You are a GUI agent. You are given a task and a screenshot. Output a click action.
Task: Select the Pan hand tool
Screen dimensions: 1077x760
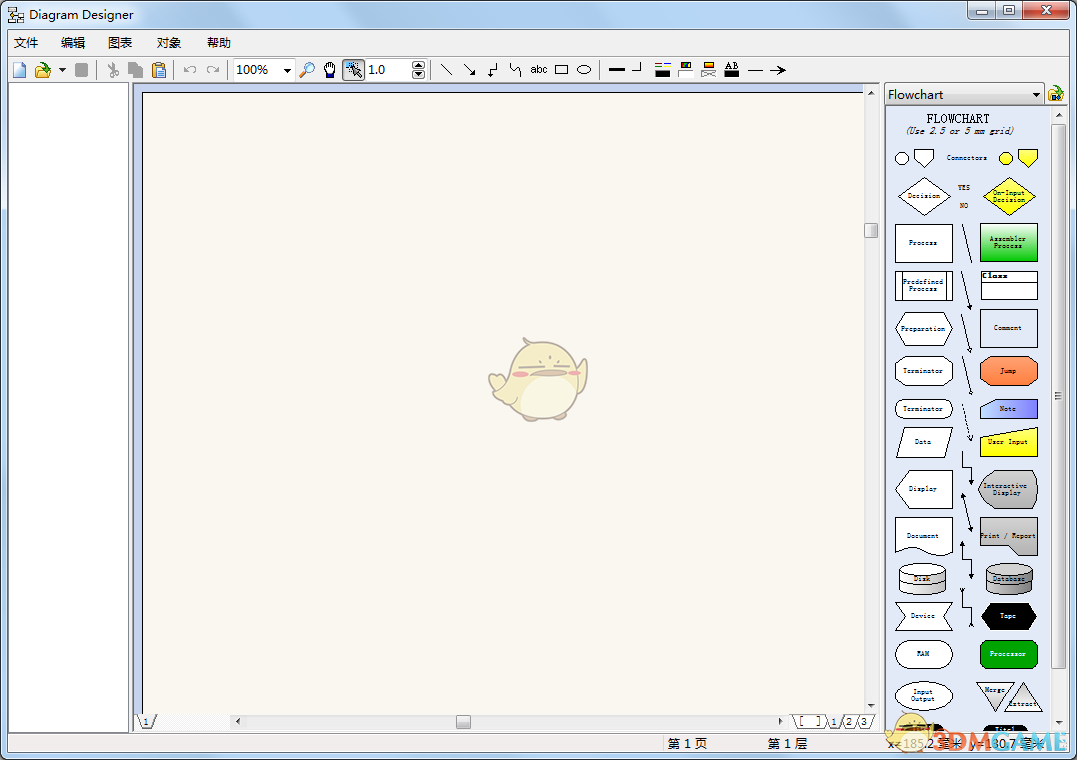pos(330,70)
